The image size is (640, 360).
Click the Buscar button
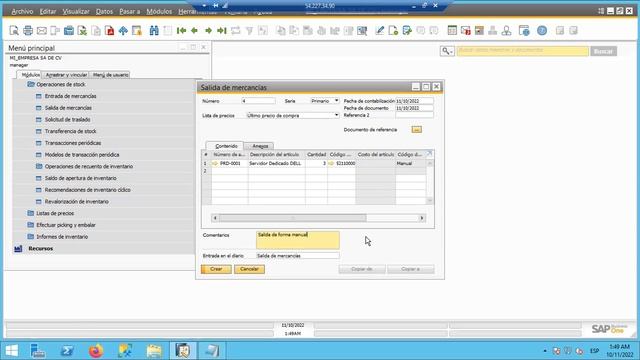603,51
